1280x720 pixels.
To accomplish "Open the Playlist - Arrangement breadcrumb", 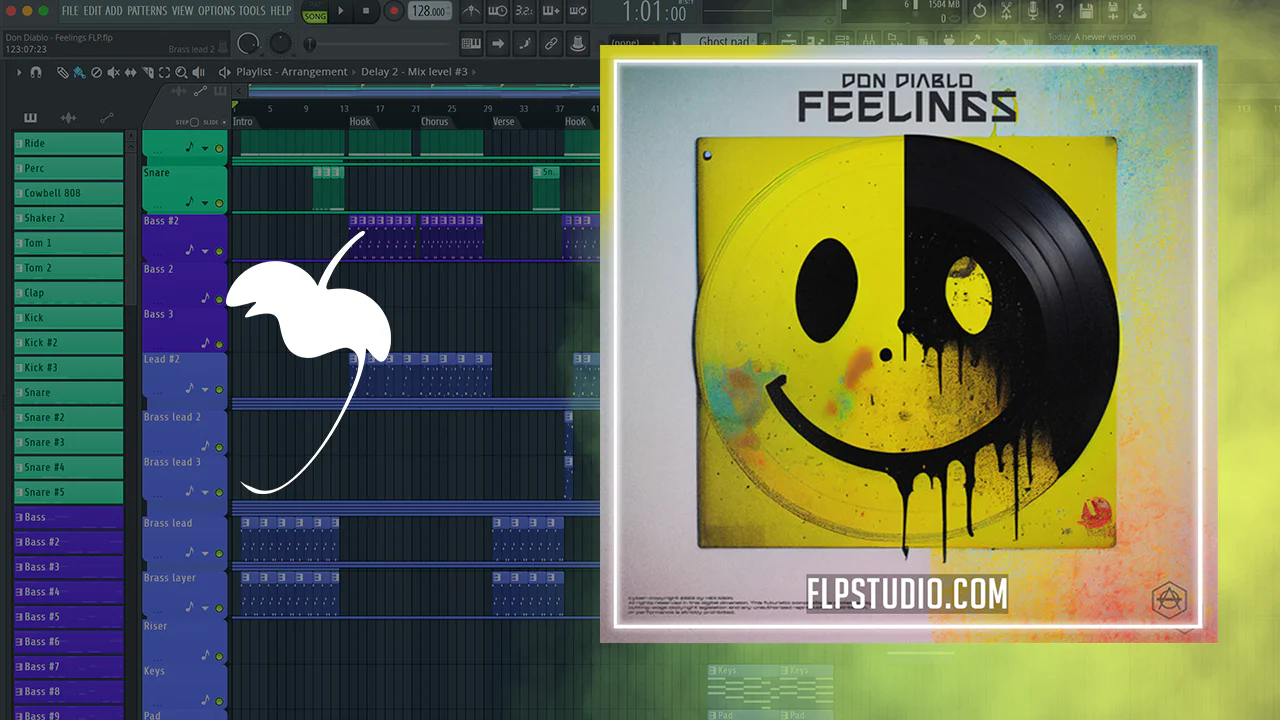I will tap(292, 72).
